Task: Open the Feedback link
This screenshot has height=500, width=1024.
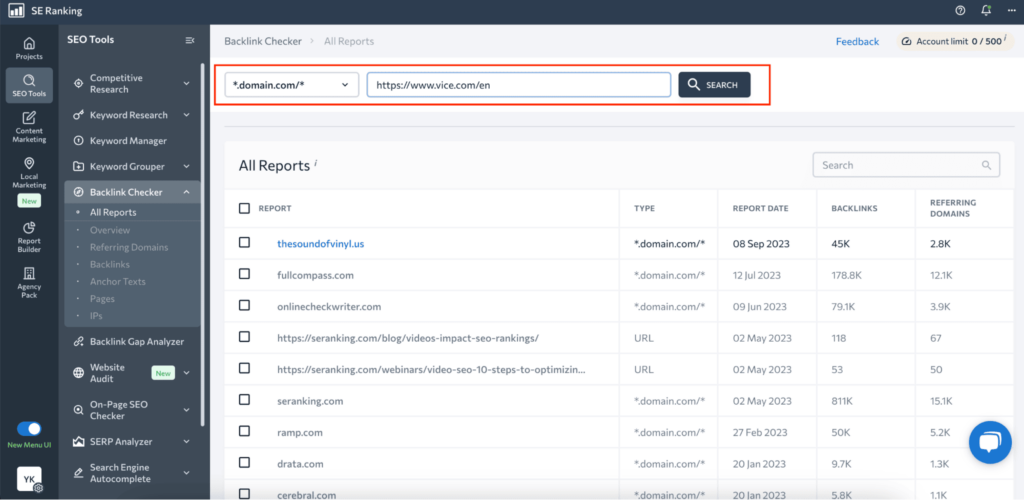Action: (x=857, y=41)
